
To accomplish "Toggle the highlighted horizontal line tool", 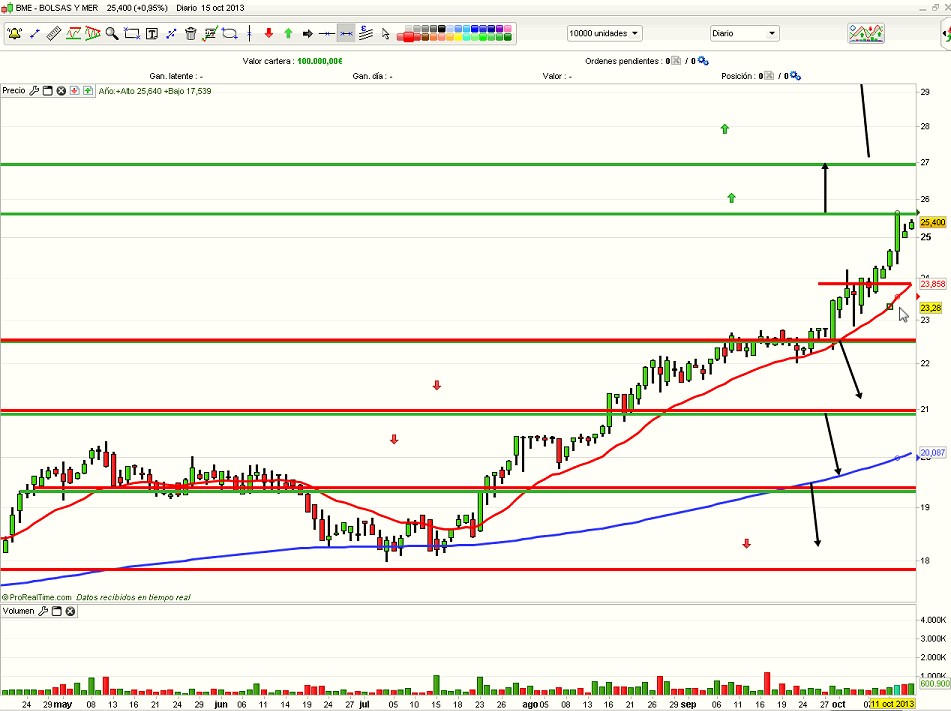I will pyautogui.click(x=346, y=33).
